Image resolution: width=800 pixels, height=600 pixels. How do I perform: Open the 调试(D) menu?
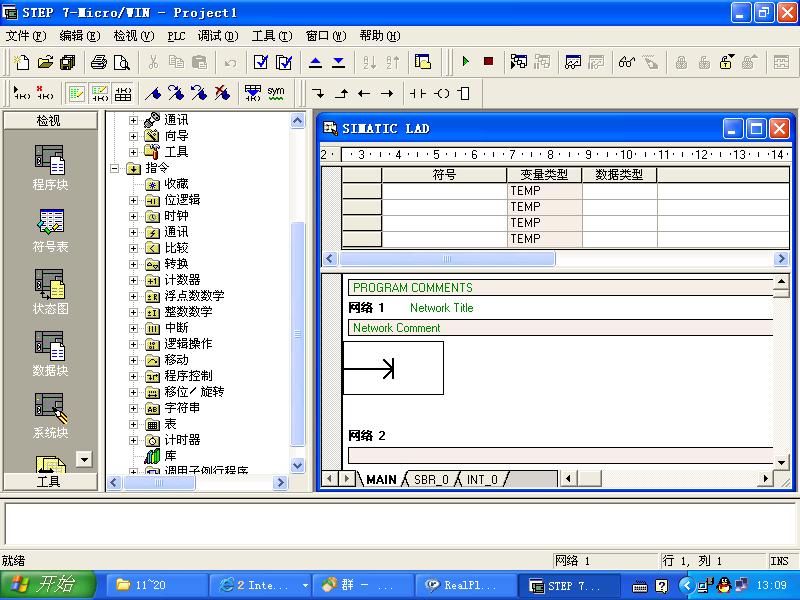[218, 36]
